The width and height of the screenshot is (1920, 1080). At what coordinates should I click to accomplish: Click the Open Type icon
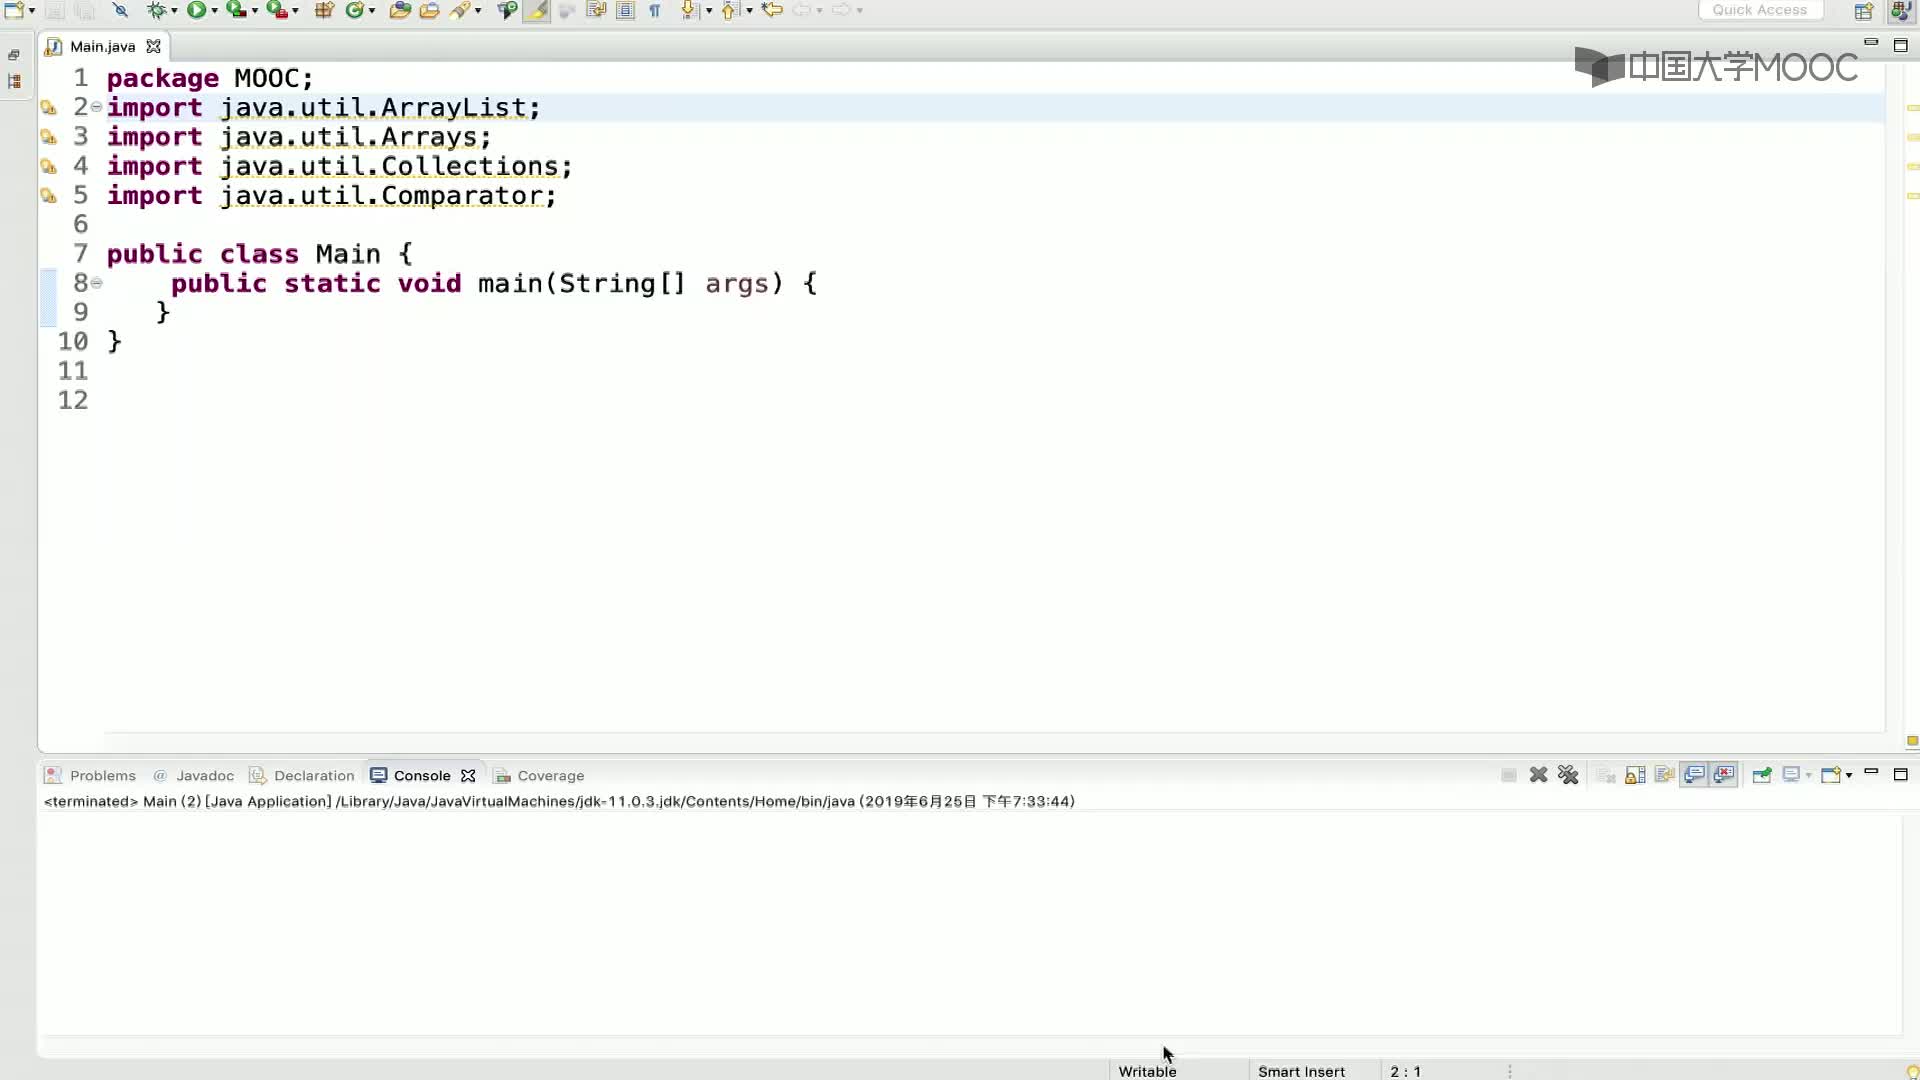pos(400,10)
